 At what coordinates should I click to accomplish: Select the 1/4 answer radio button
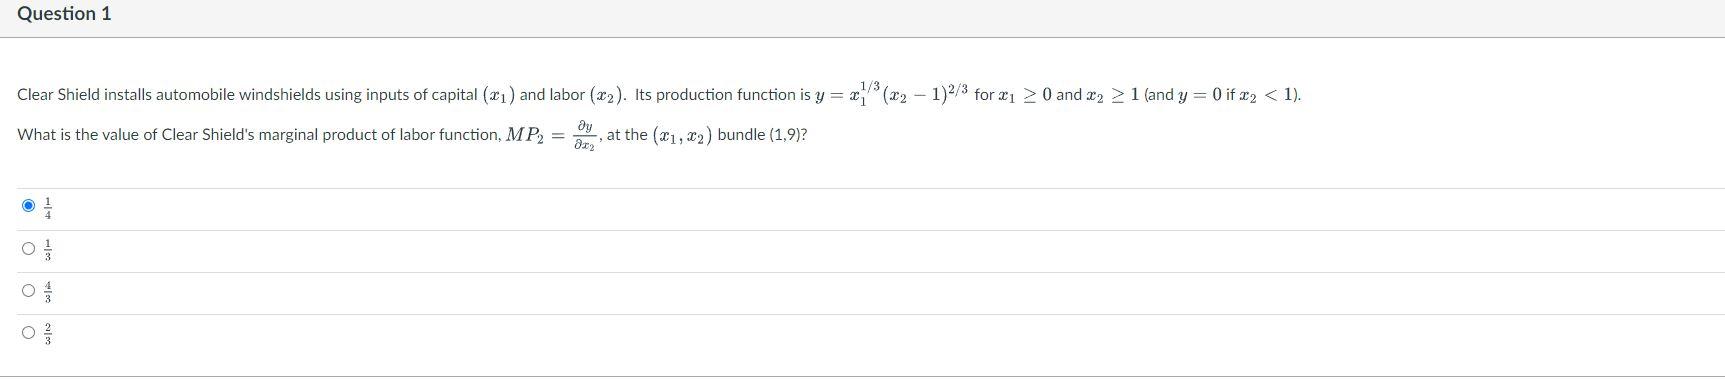coord(28,206)
